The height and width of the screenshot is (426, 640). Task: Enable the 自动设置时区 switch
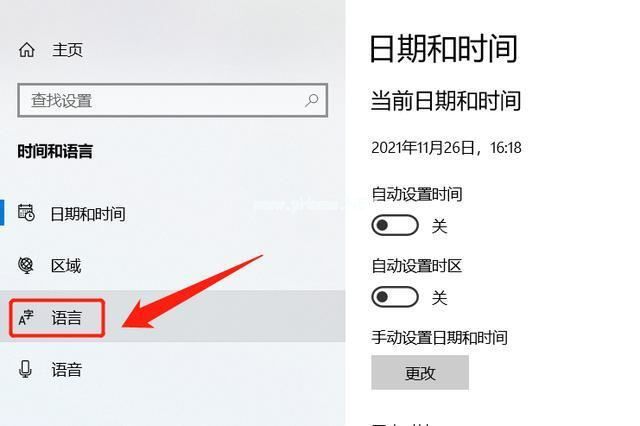(395, 297)
